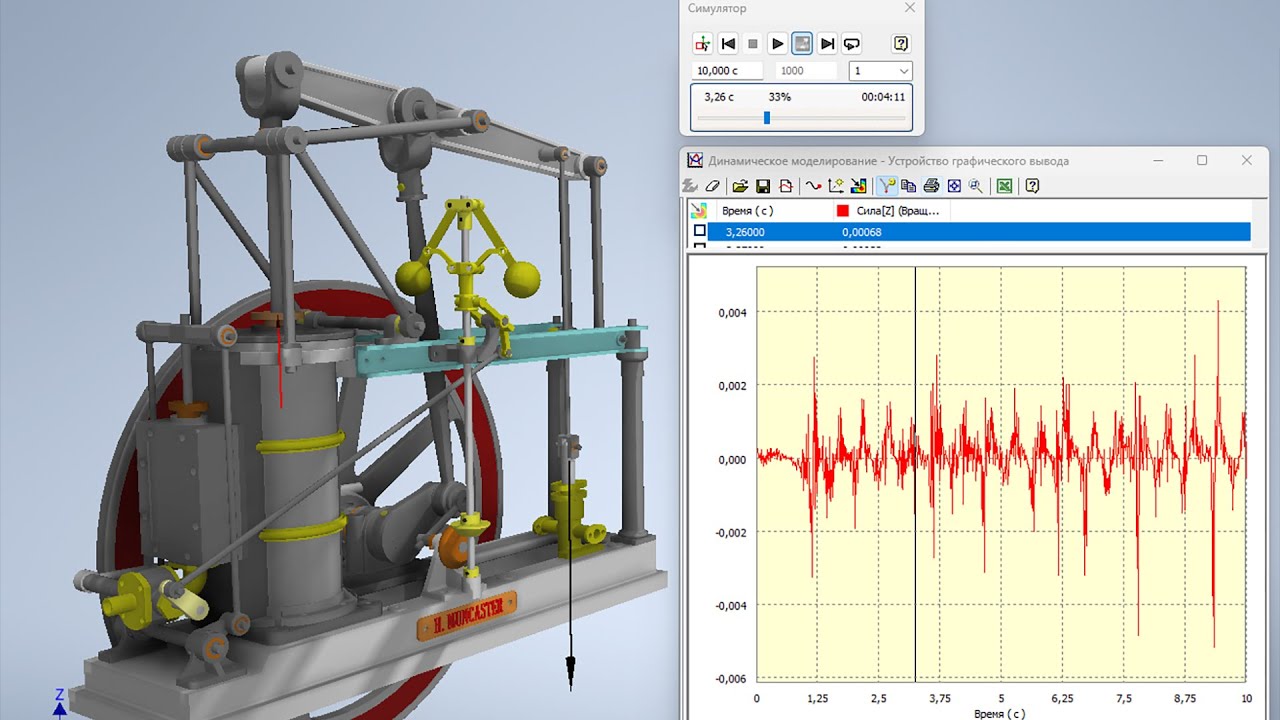Print the output grapher chart
This screenshot has height=720, width=1280.
point(932,186)
